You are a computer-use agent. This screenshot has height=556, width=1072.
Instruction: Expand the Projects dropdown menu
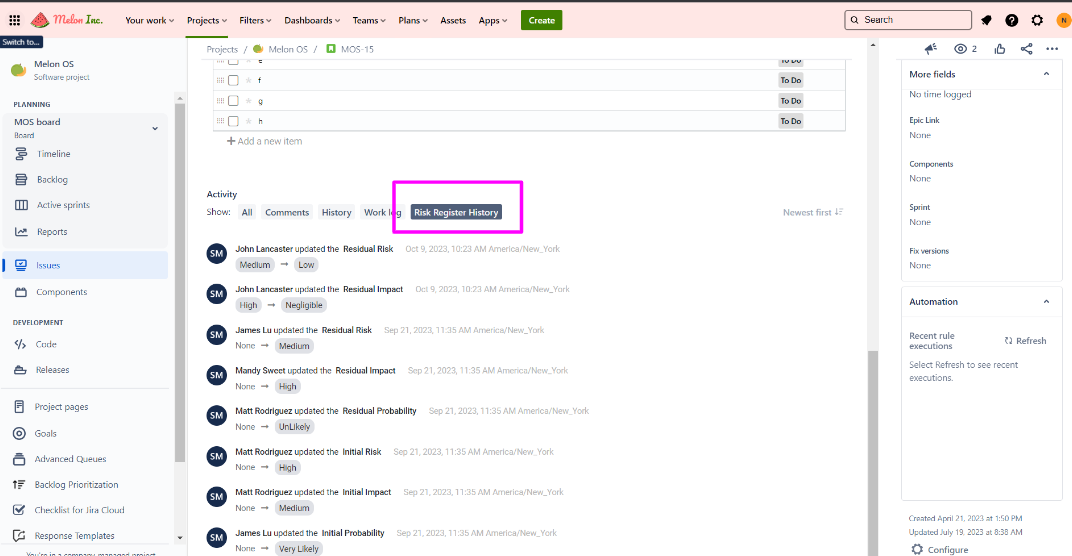tap(207, 20)
